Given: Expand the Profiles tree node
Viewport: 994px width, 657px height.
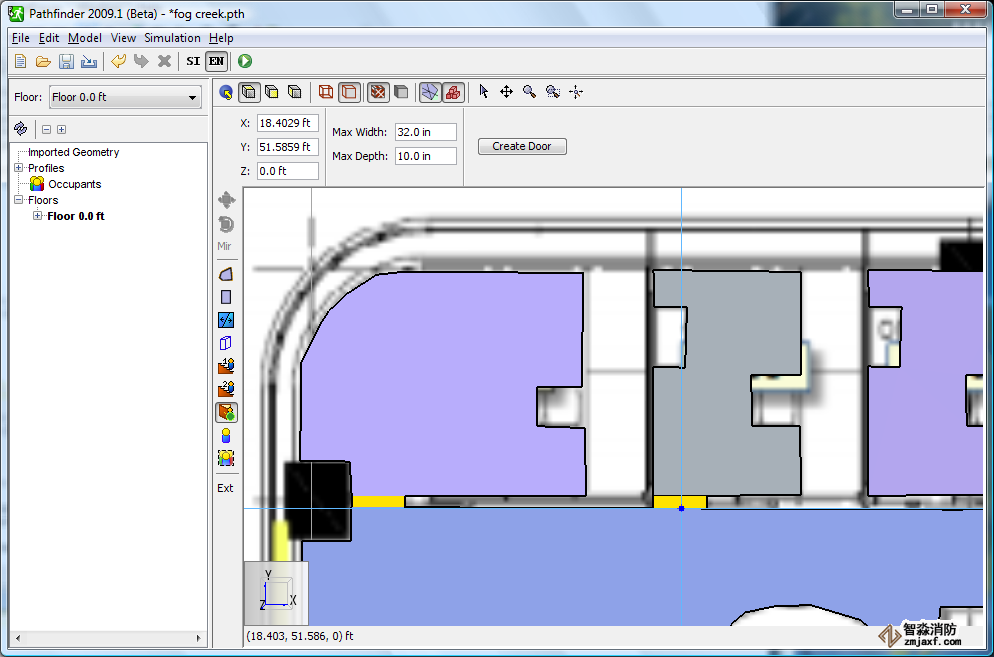Looking at the screenshot, I should 18,168.
